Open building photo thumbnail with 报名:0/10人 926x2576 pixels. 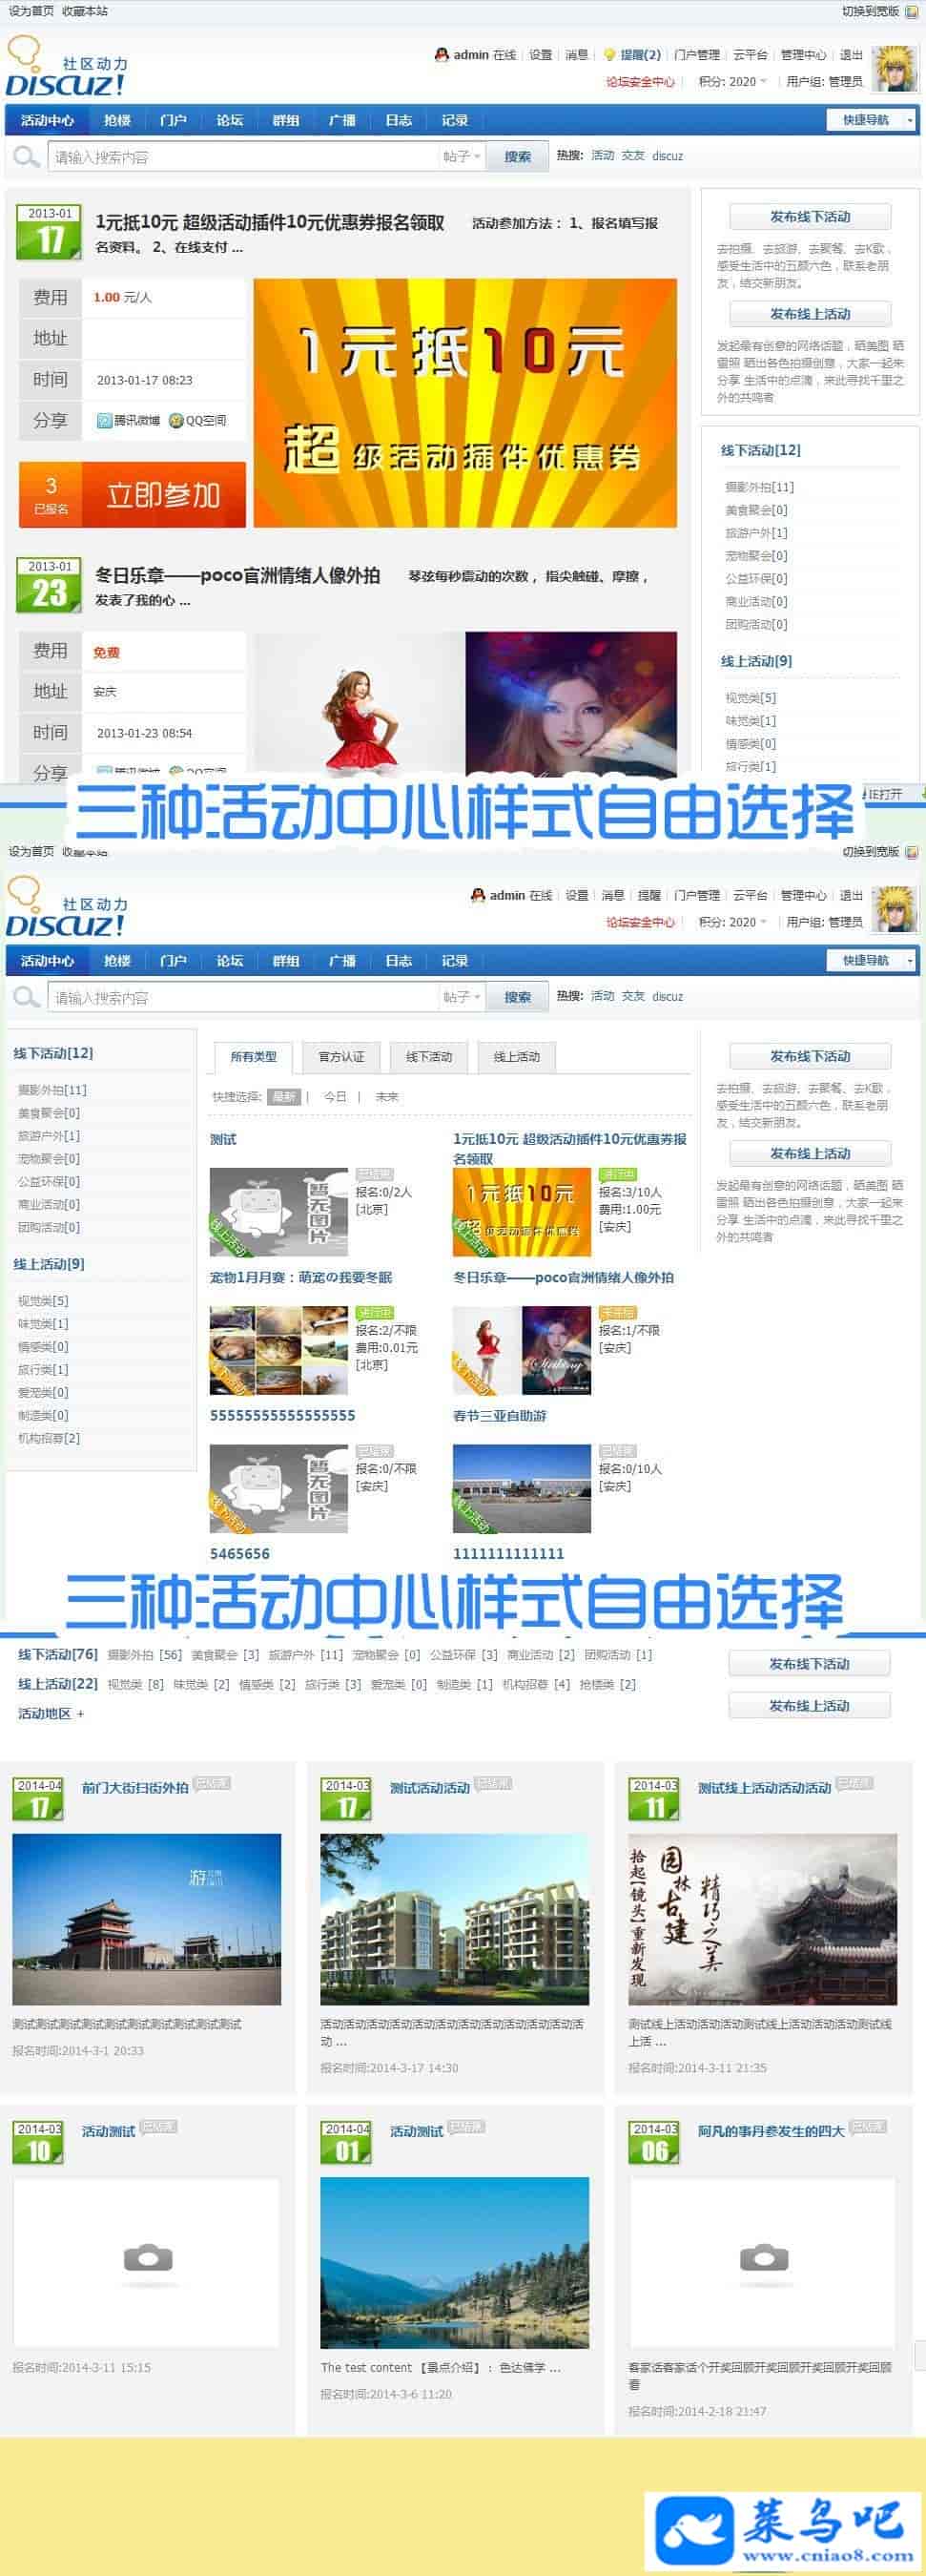(x=522, y=1488)
